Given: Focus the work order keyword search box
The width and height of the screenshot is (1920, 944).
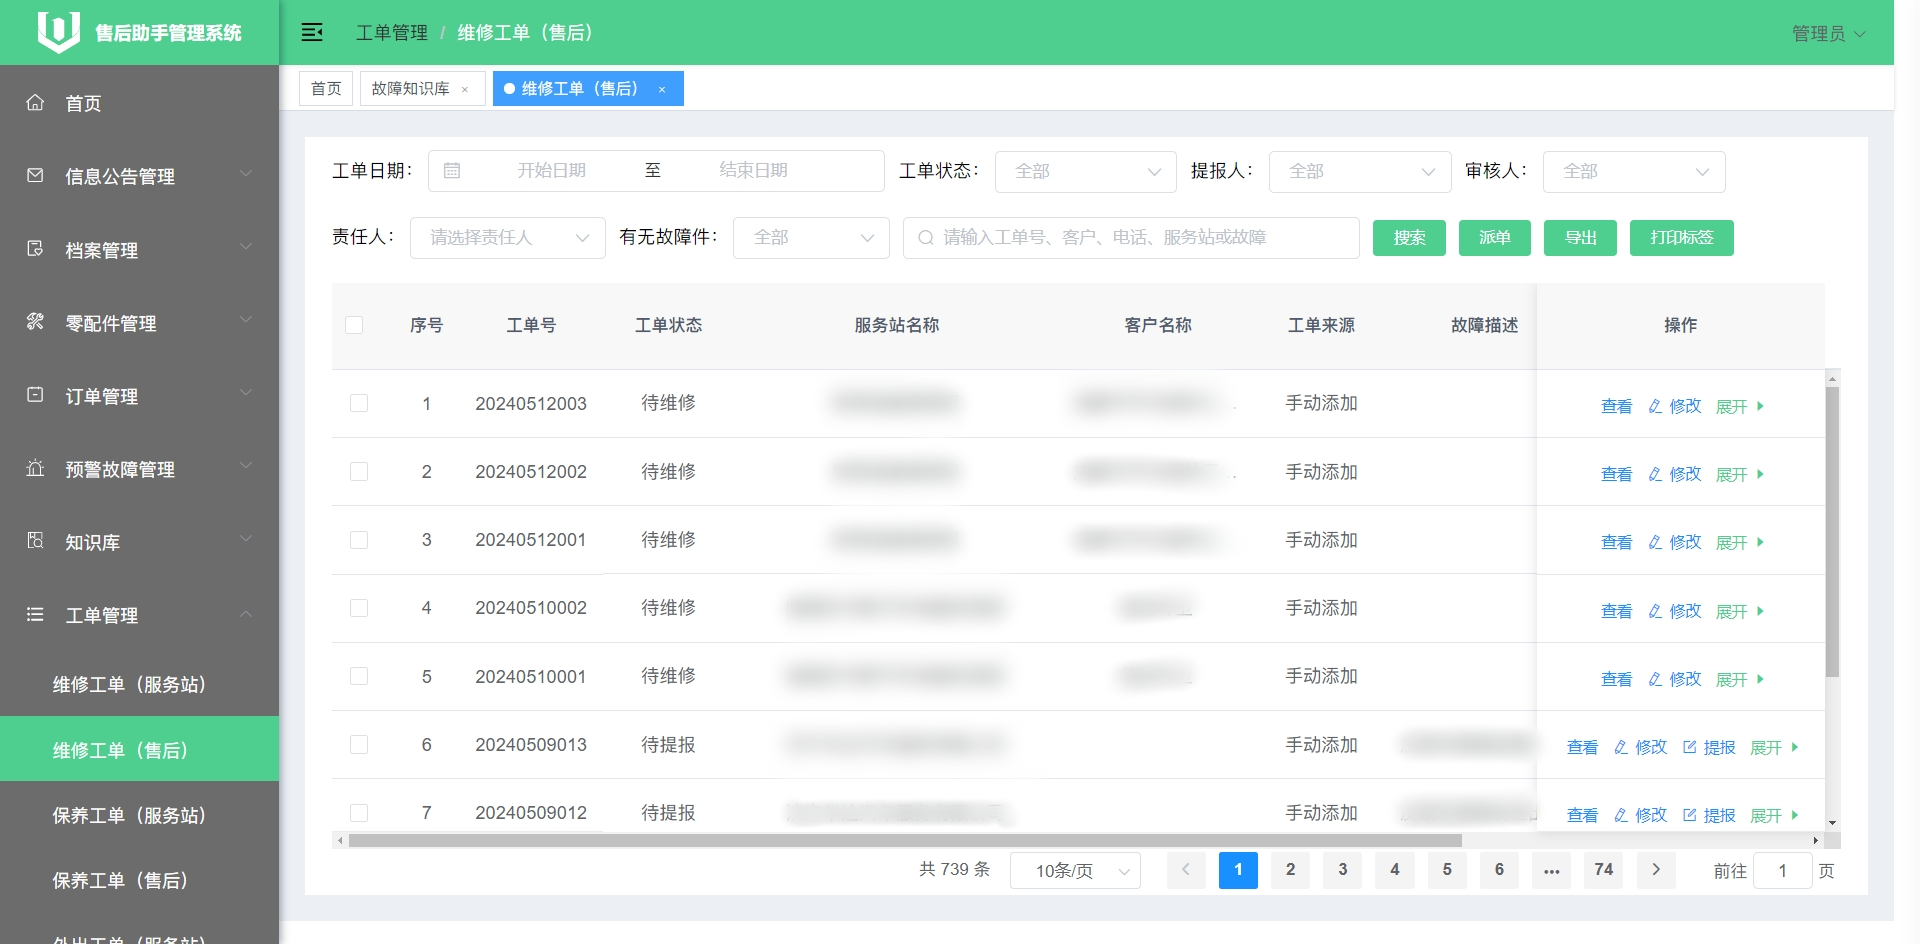Looking at the screenshot, I should pos(1131,238).
